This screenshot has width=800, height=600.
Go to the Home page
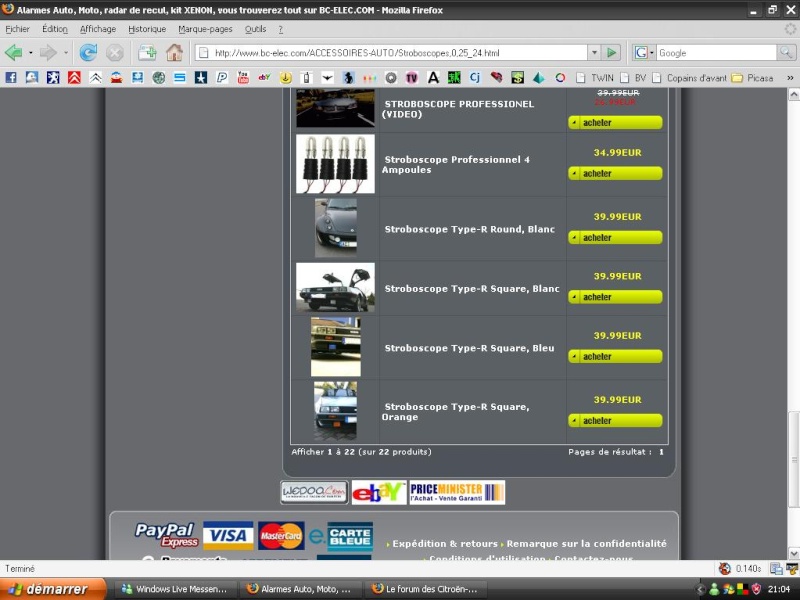coord(174,52)
